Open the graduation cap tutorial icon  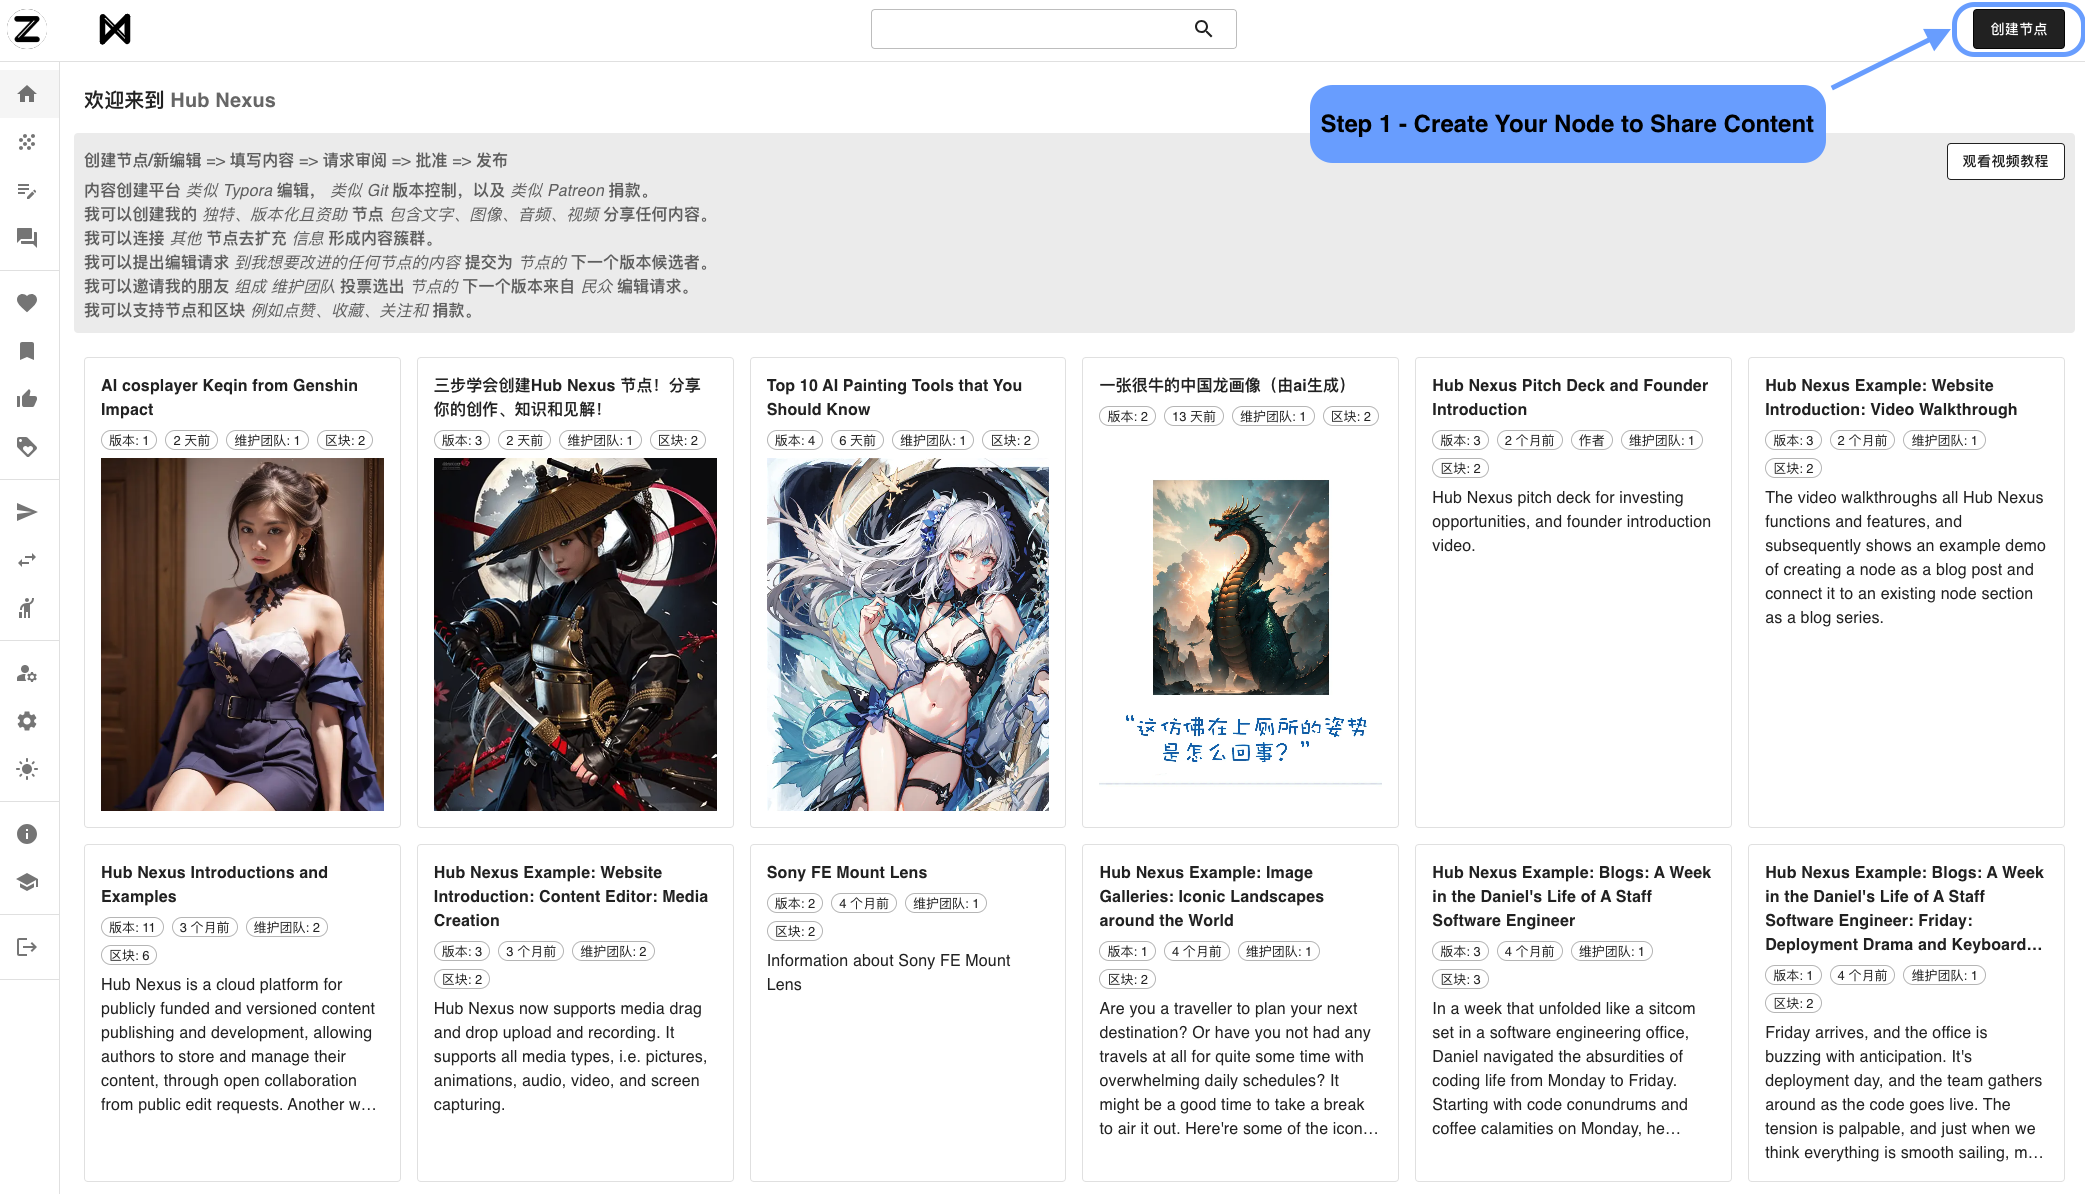pyautogui.click(x=27, y=882)
